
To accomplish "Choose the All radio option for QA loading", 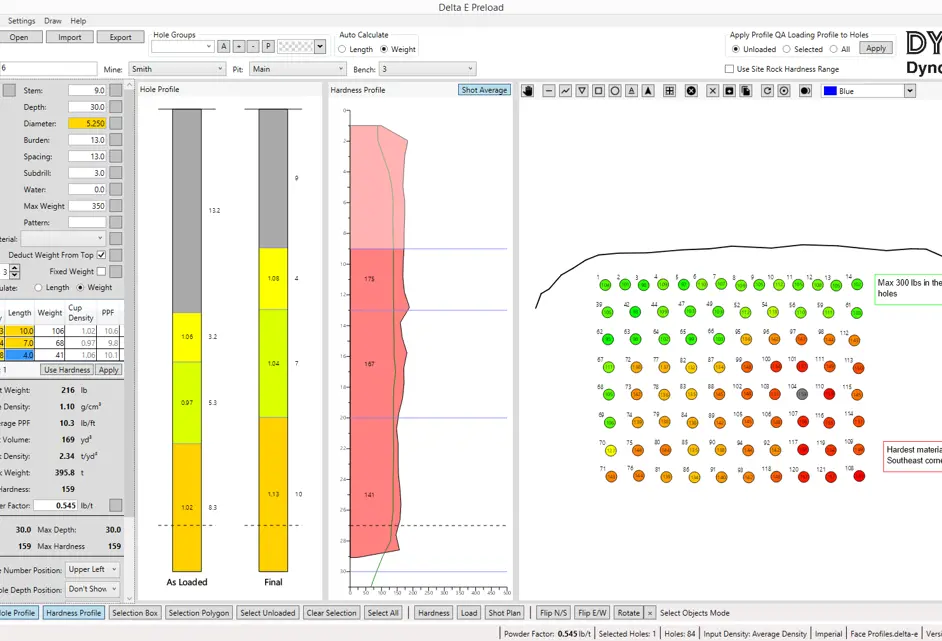I will (835, 49).
